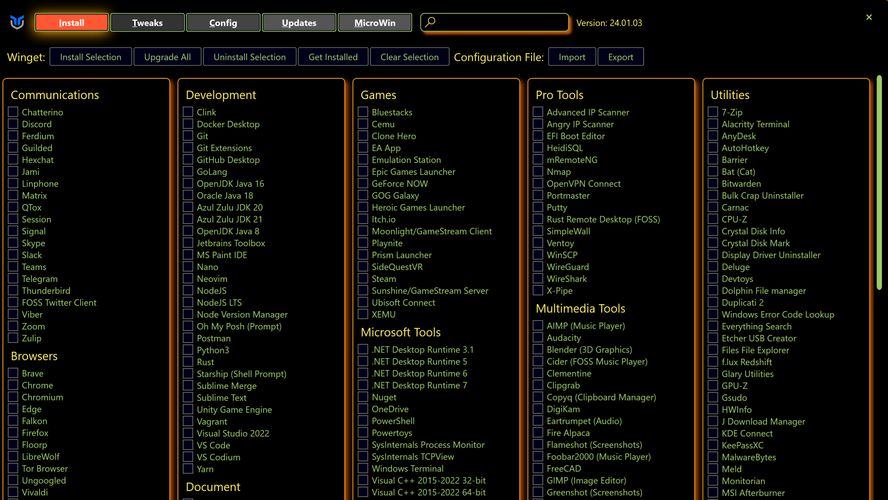This screenshot has width=888, height=500.
Task: Click Get Installed button
Action: [333, 57]
